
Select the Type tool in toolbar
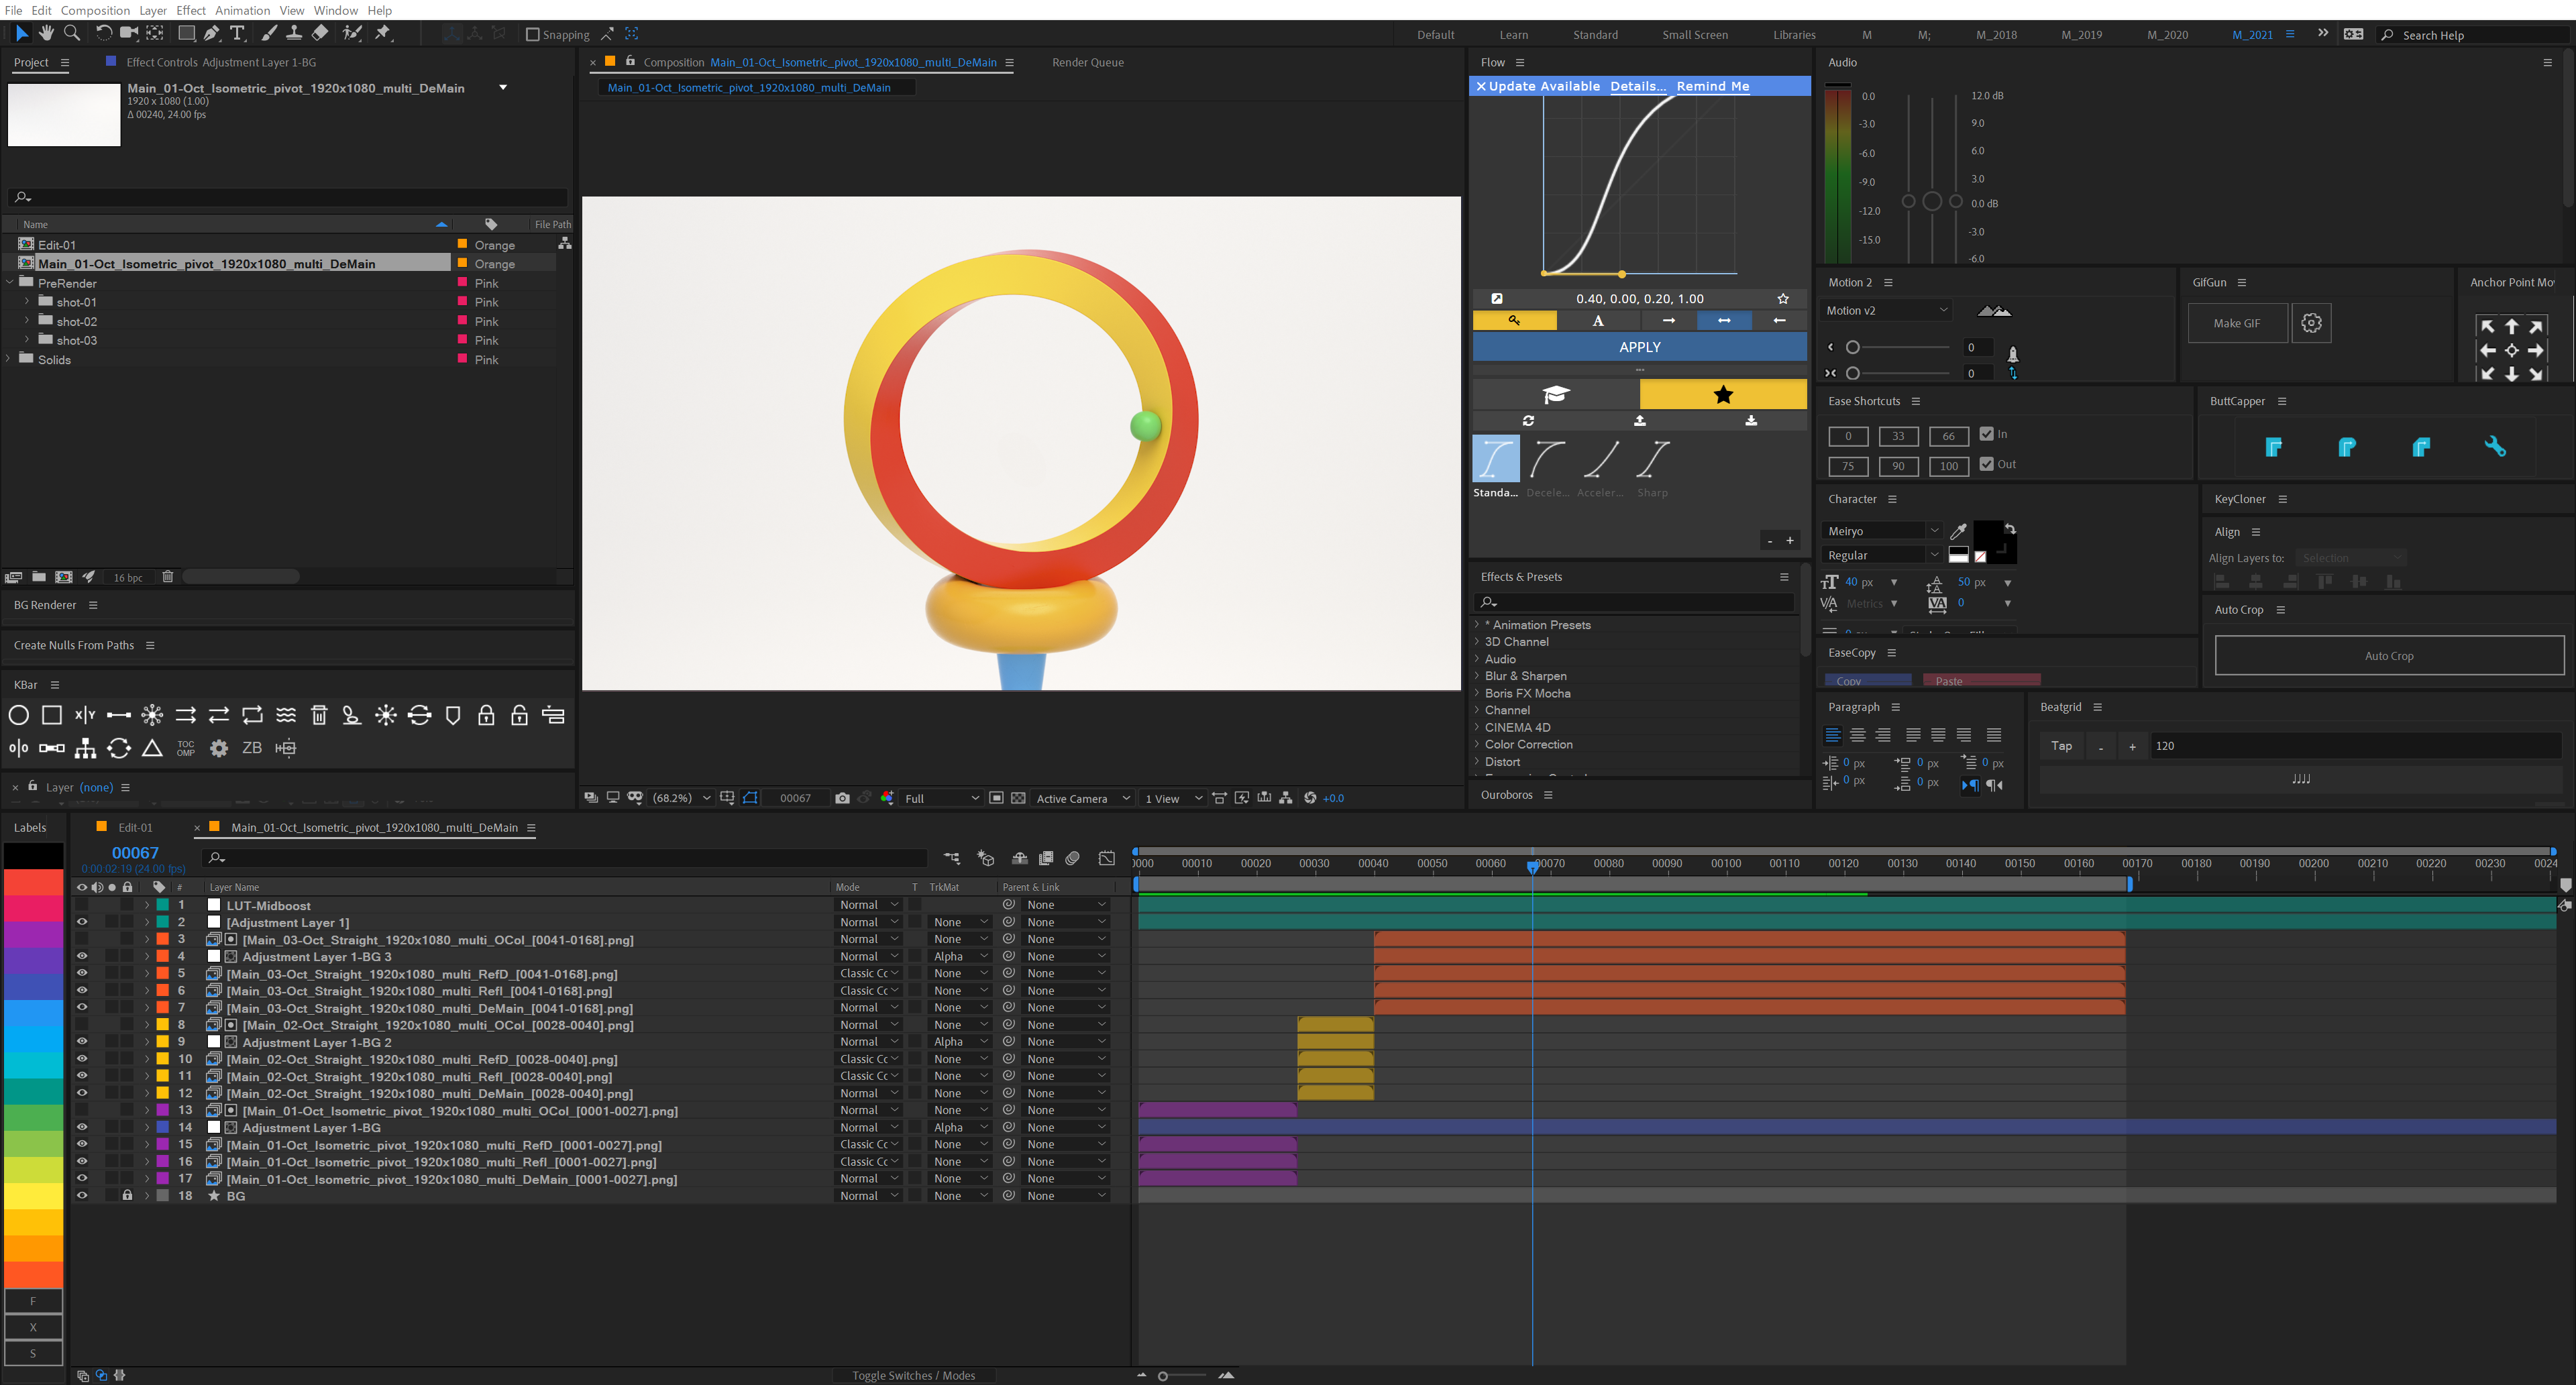(237, 33)
